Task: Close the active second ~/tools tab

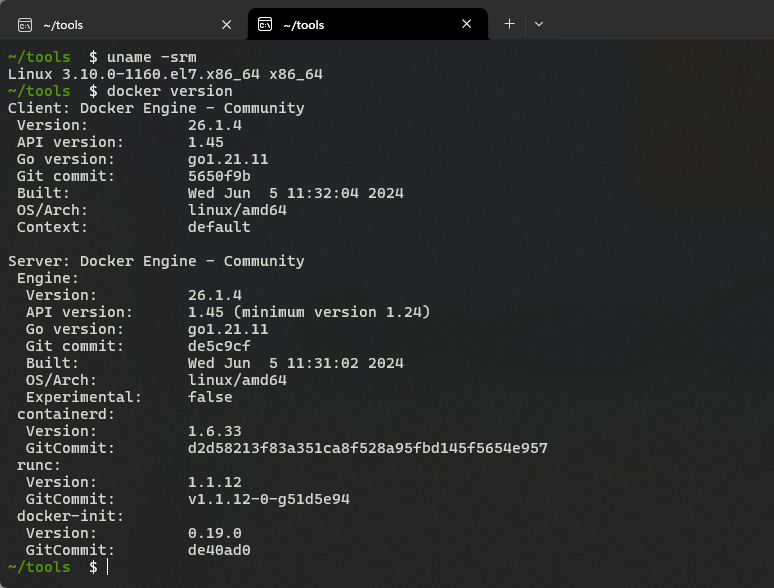Action: tap(466, 24)
